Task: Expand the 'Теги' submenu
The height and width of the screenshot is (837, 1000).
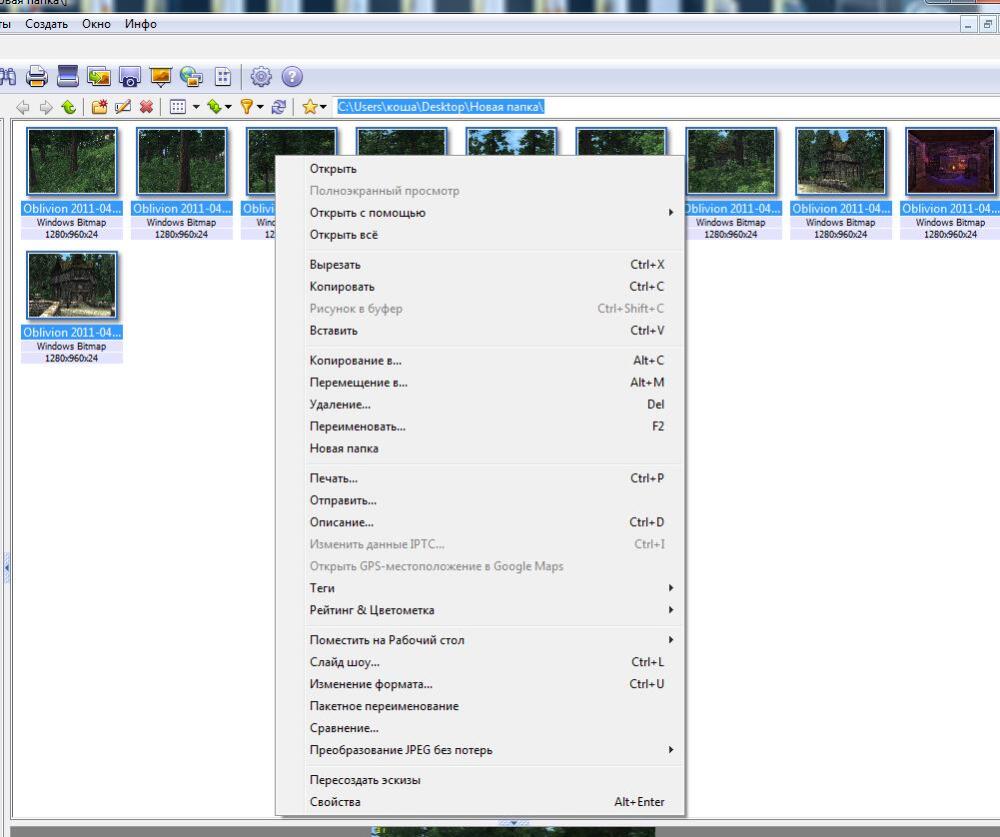Action: coord(670,588)
